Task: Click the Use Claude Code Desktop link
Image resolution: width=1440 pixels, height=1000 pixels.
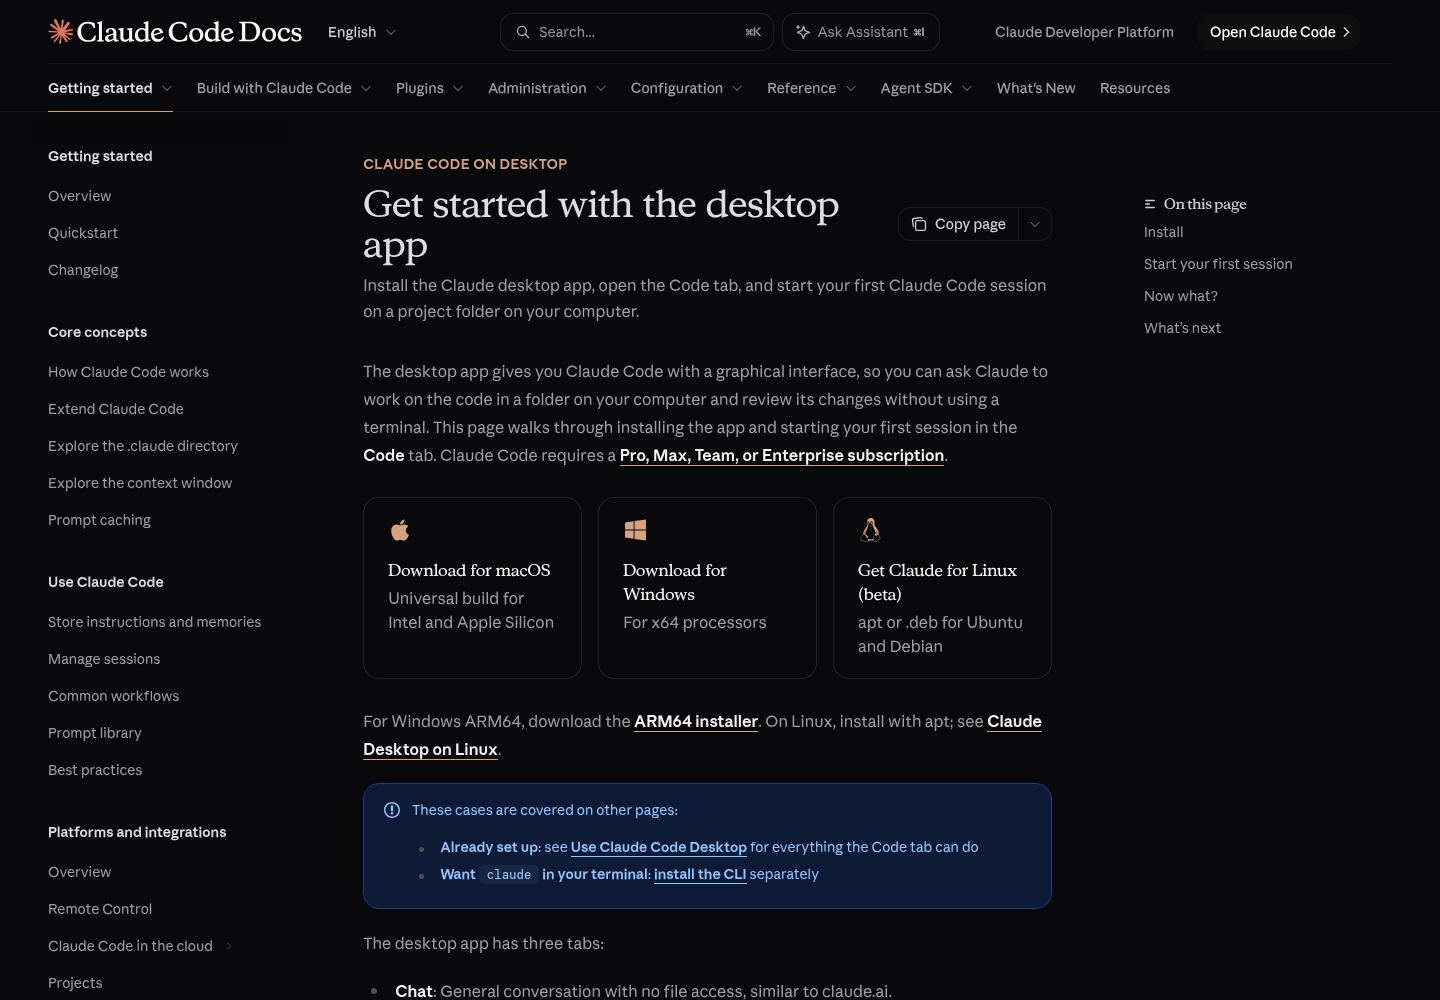Action: pos(659,847)
